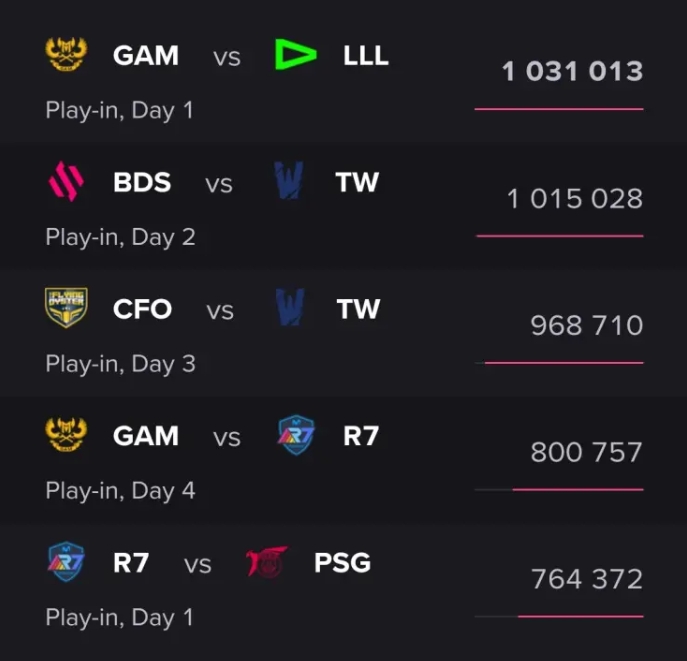
Task: Click the red PSG team logo
Action: 267,563
